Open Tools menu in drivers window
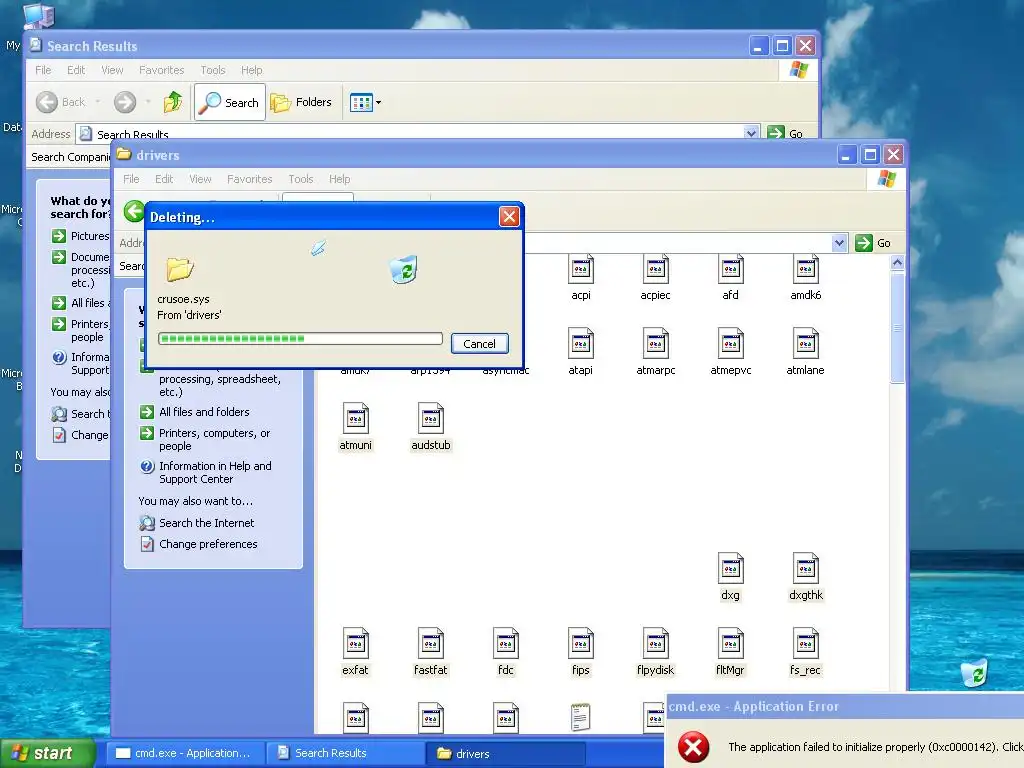This screenshot has width=1024, height=768. [300, 179]
